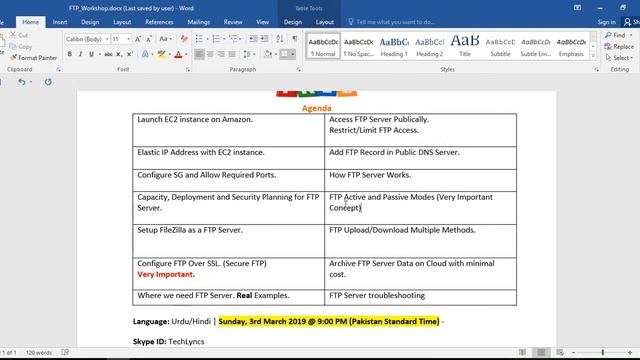Click Justify alignment button
The image size is (640, 360).
[232, 54]
